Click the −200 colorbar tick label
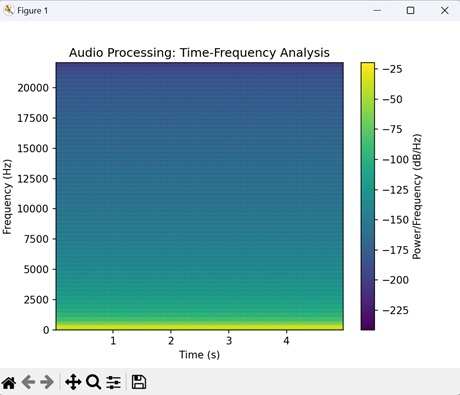Image resolution: width=460 pixels, height=395 pixels. click(x=395, y=280)
